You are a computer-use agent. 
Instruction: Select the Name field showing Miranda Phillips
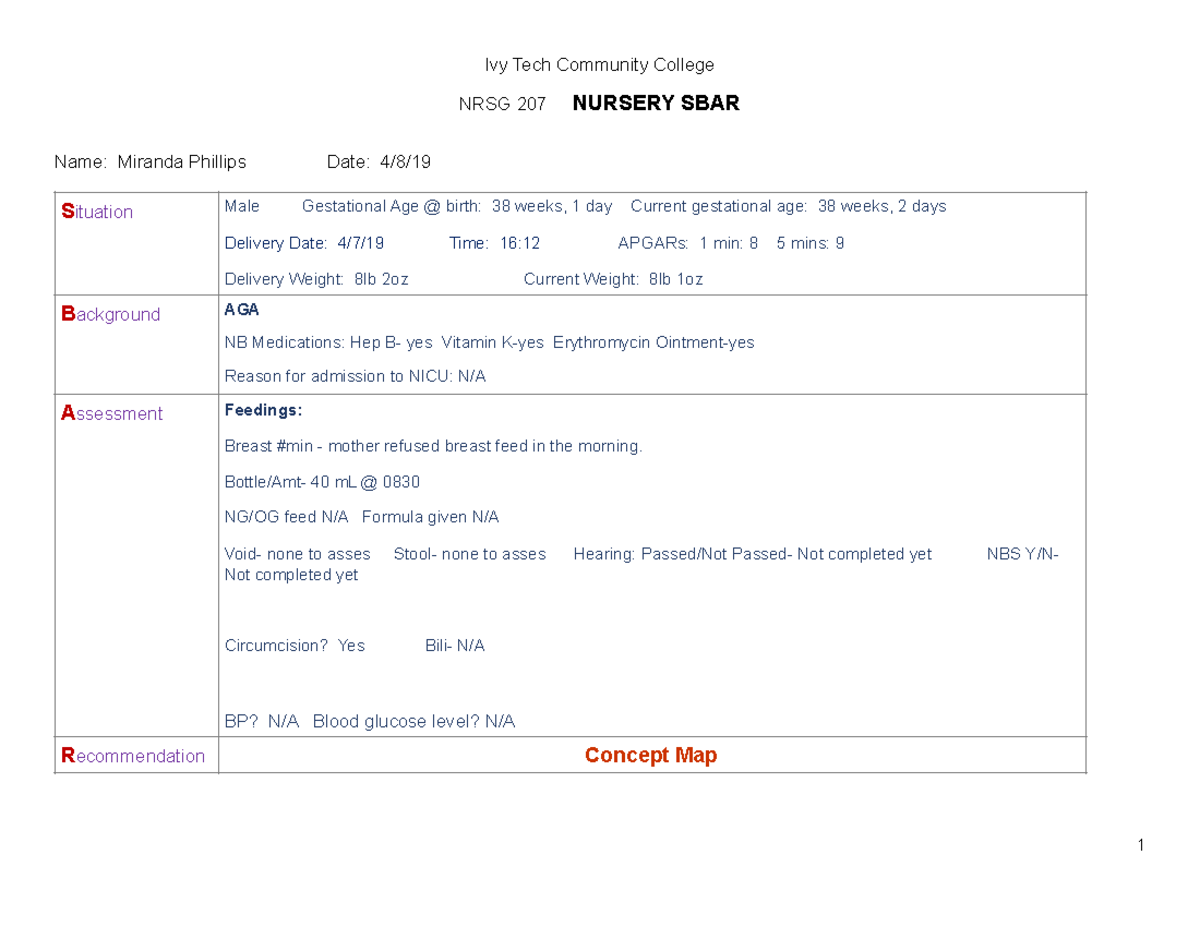point(151,161)
